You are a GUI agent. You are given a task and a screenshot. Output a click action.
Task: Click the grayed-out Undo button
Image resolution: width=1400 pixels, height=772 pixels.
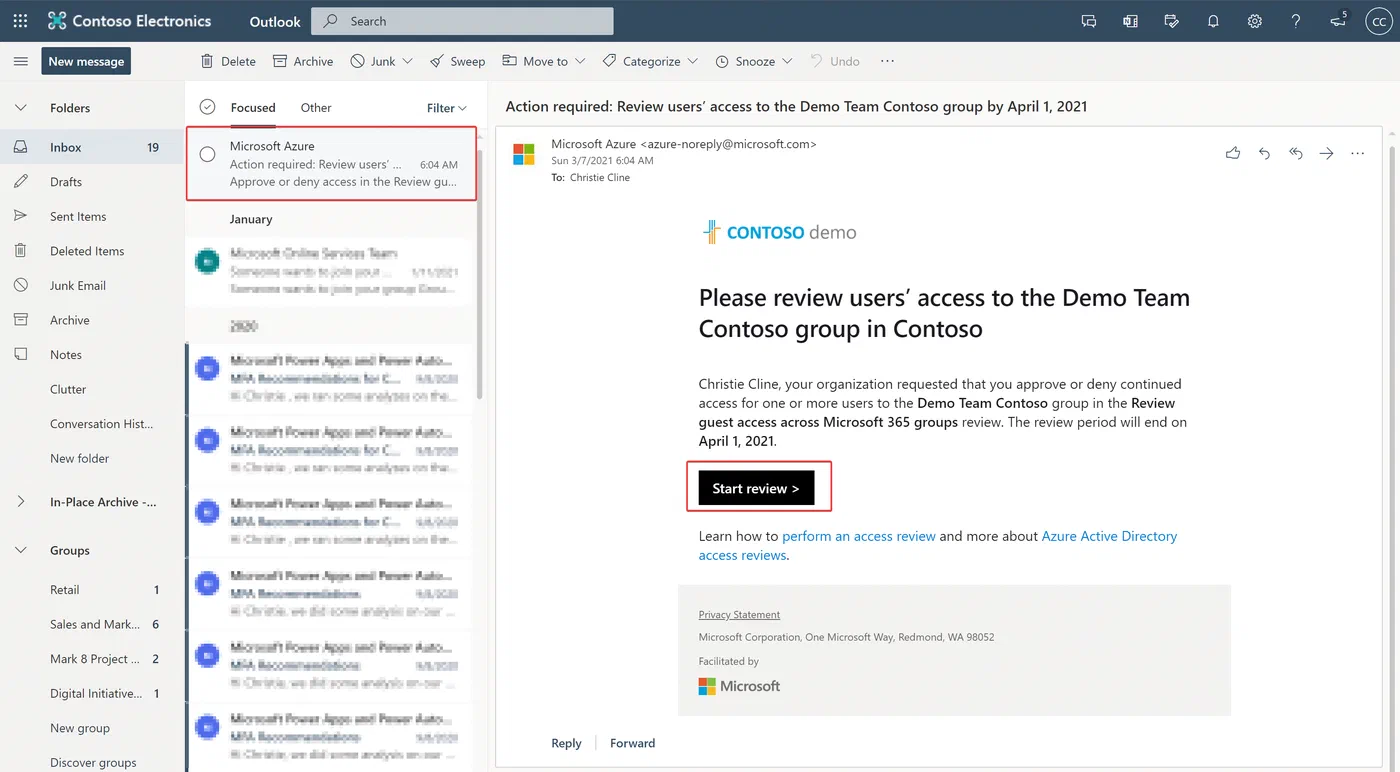pyautogui.click(x=835, y=61)
